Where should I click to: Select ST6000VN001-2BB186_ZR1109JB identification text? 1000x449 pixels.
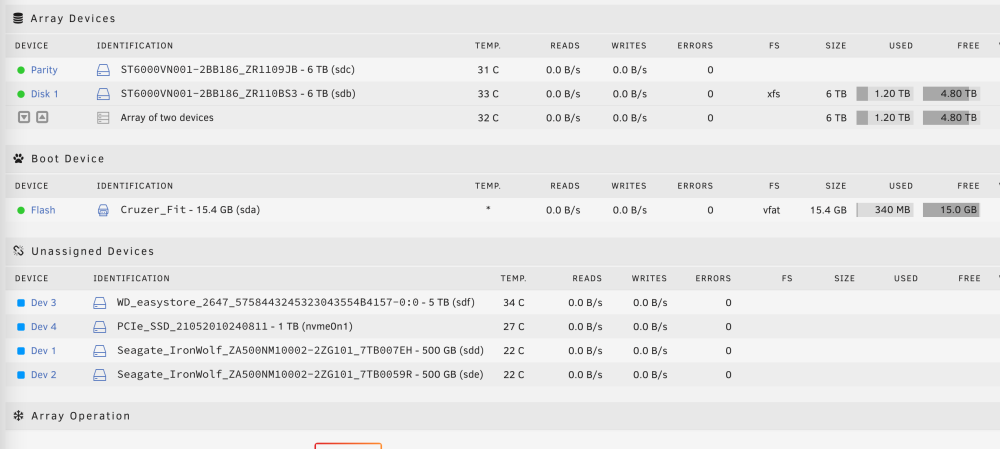(237, 70)
